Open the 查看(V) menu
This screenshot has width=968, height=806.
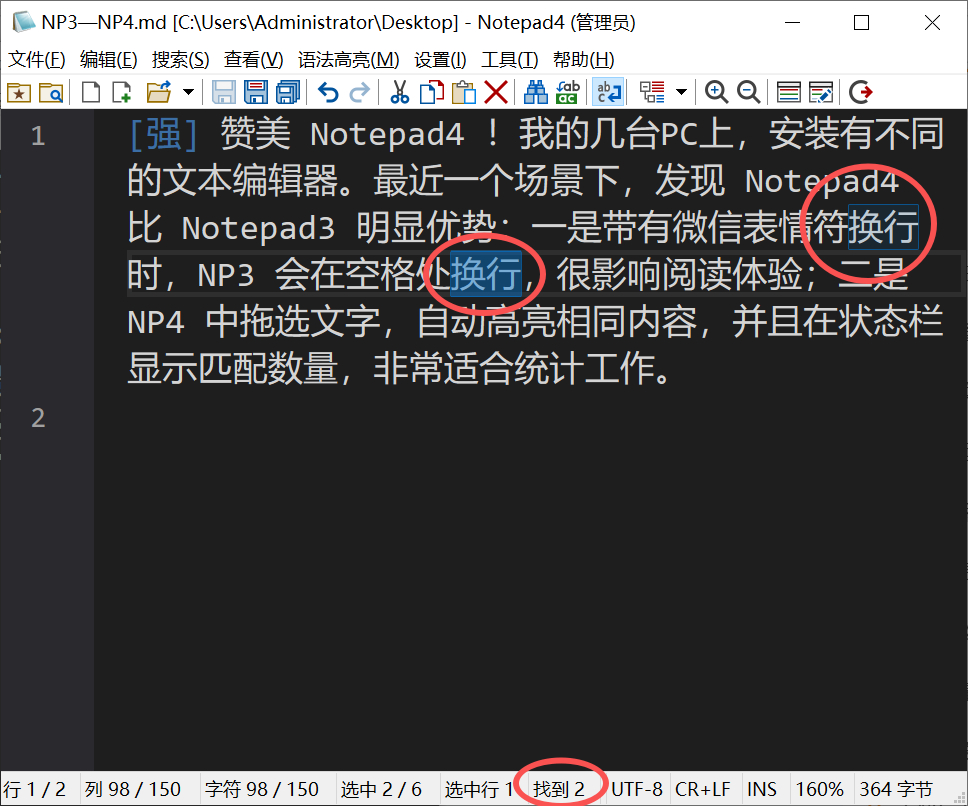coord(253,60)
